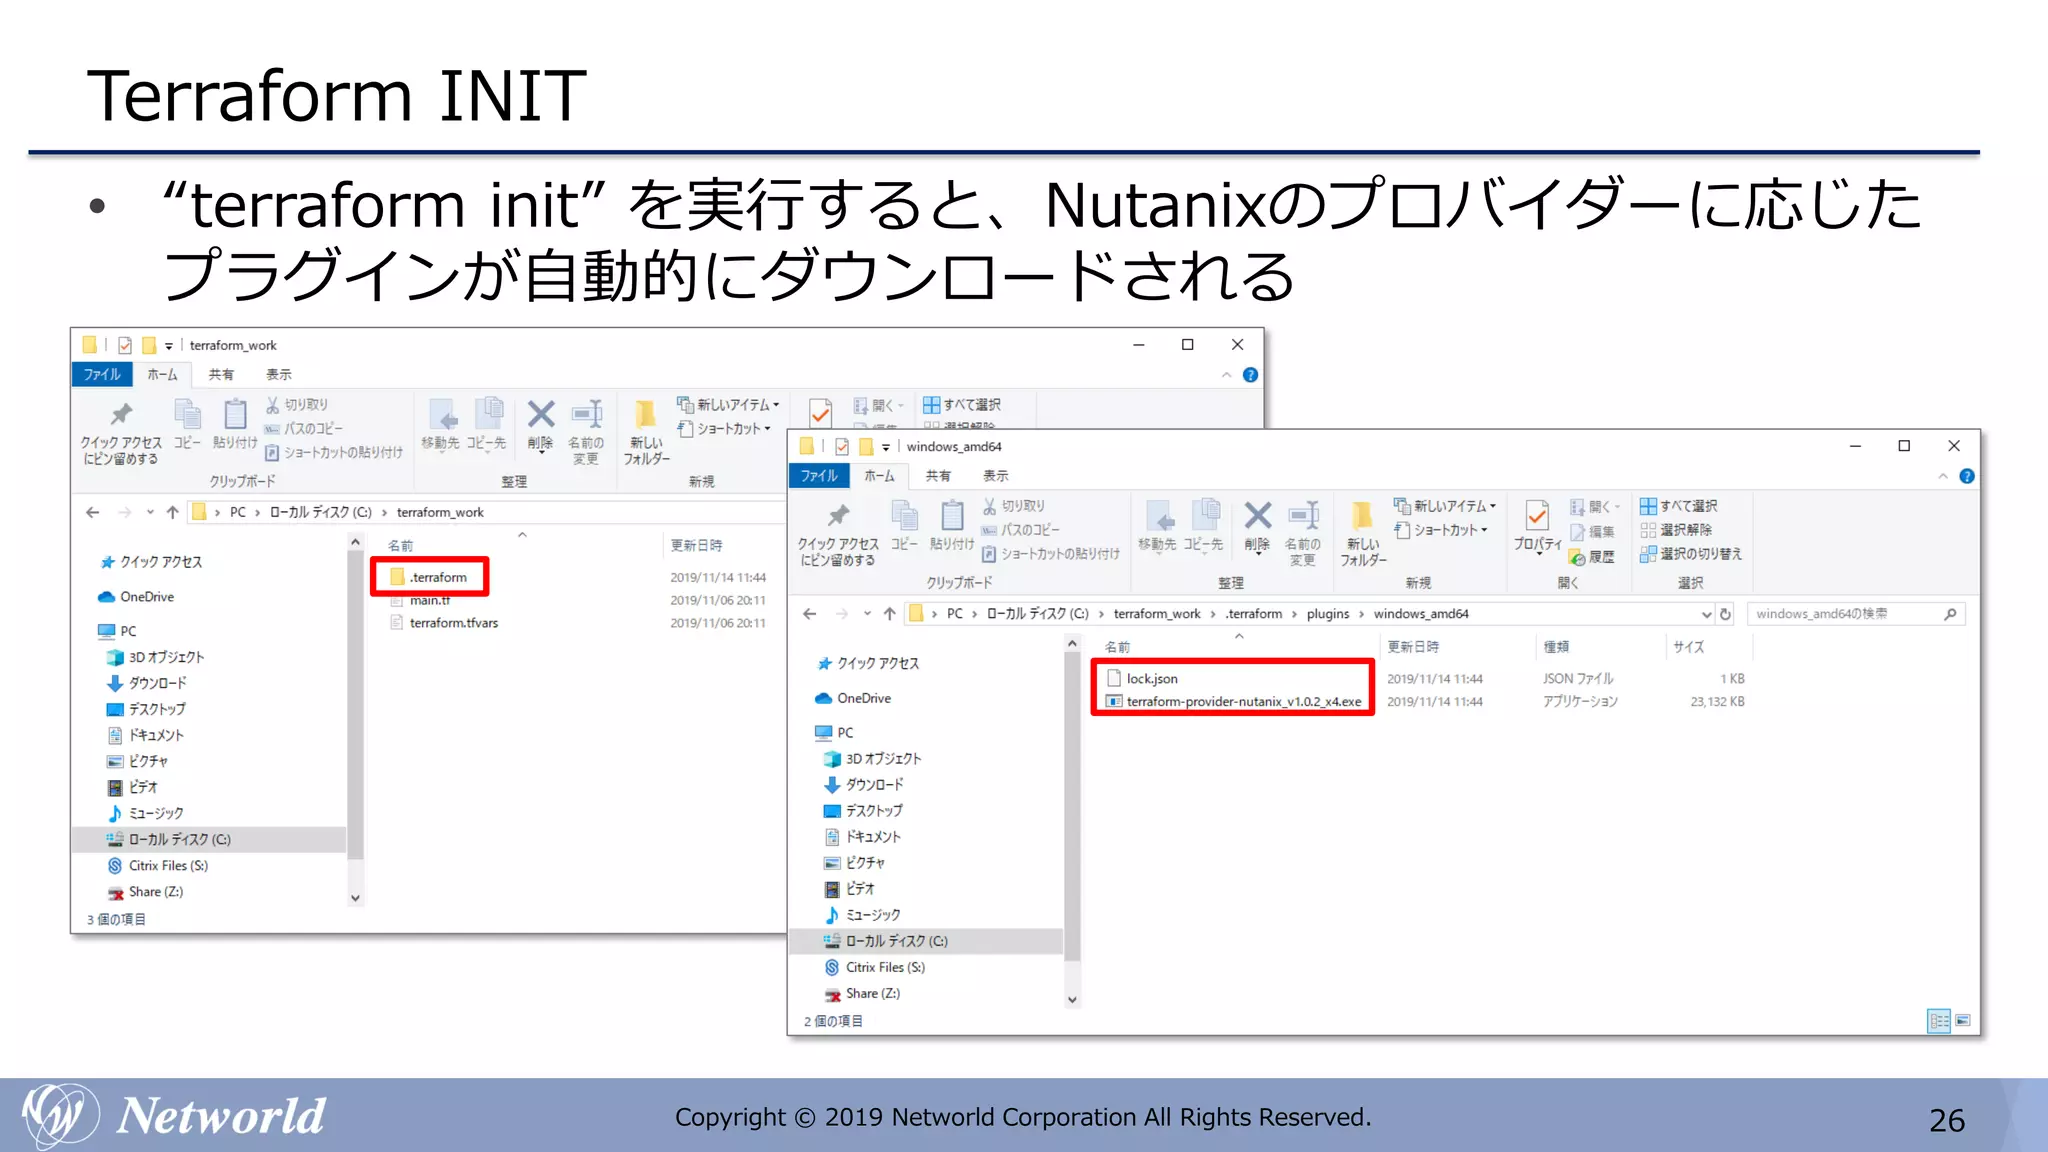
Task: Click Paste shortcut in windows_amd64 ribbon
Action: click(x=1051, y=554)
